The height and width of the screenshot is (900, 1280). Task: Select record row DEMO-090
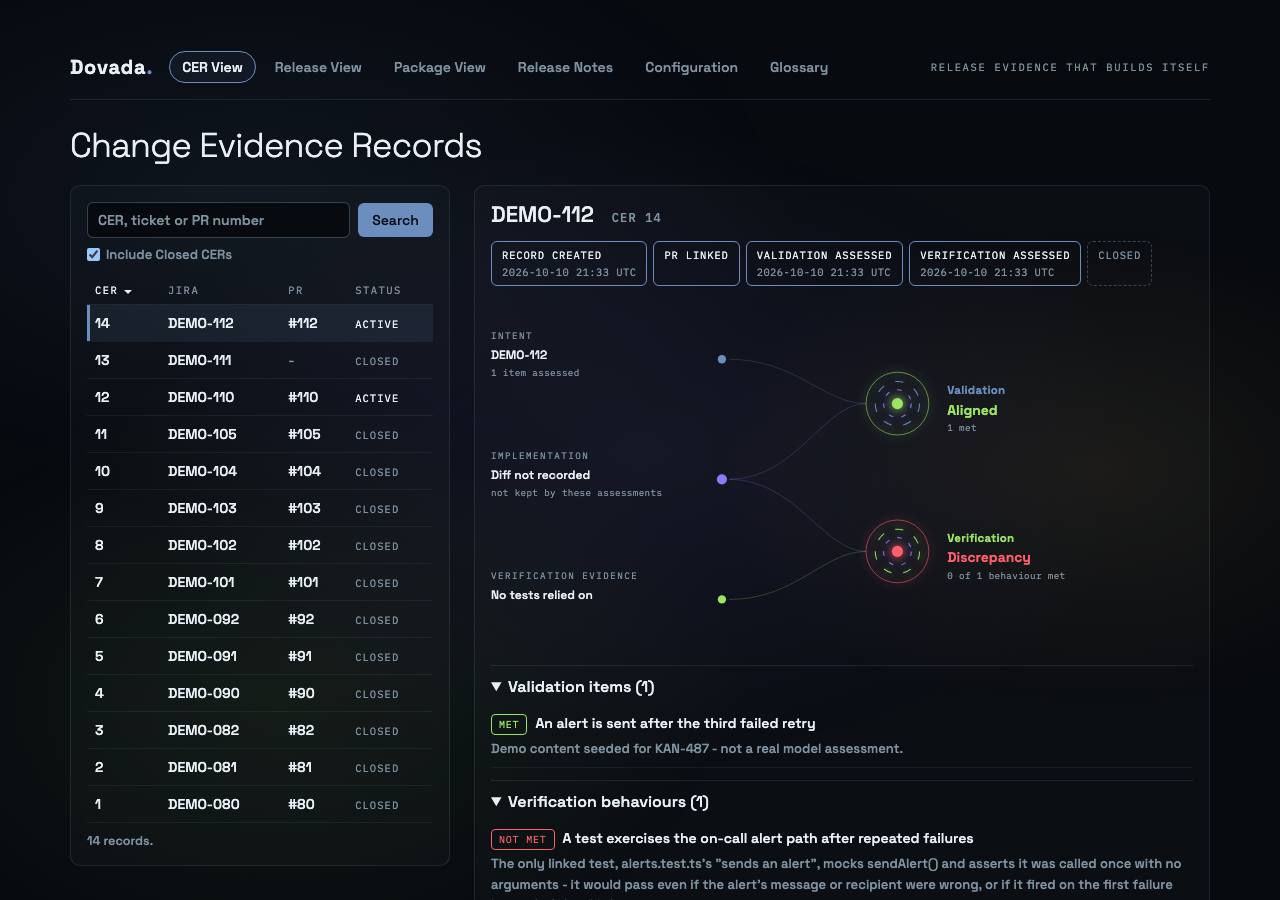point(260,693)
